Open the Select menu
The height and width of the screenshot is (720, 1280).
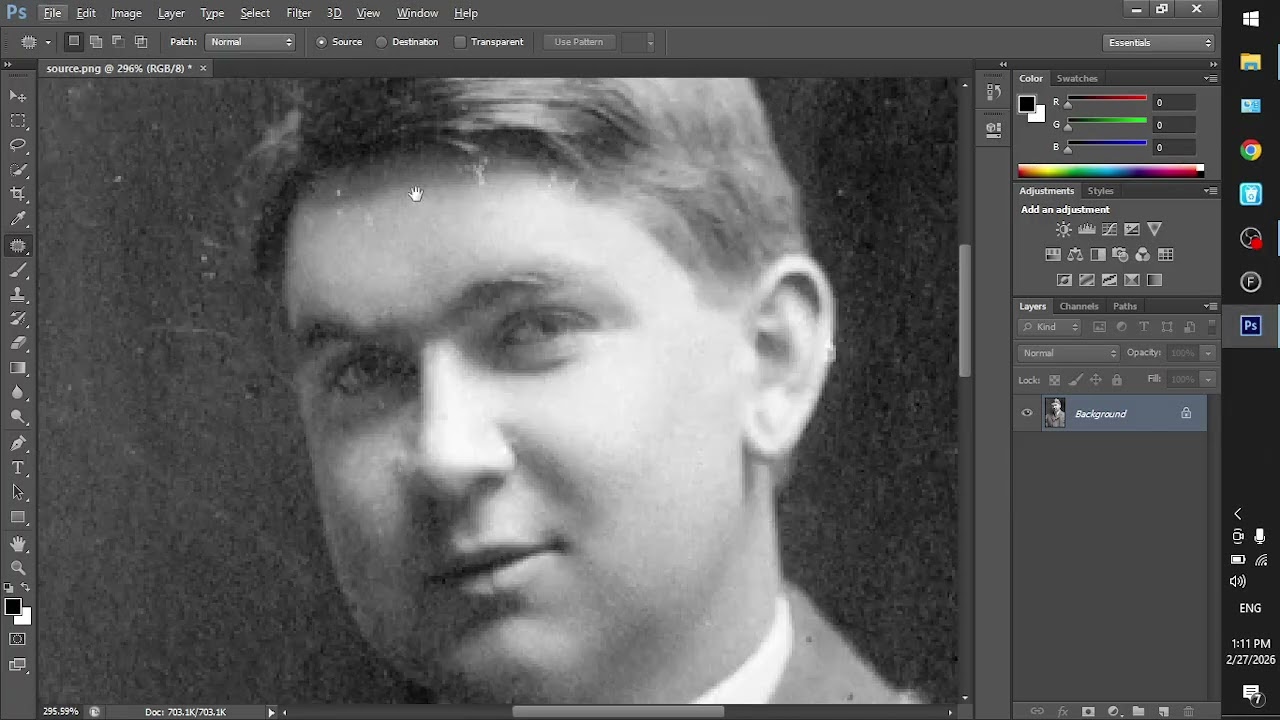(x=255, y=13)
